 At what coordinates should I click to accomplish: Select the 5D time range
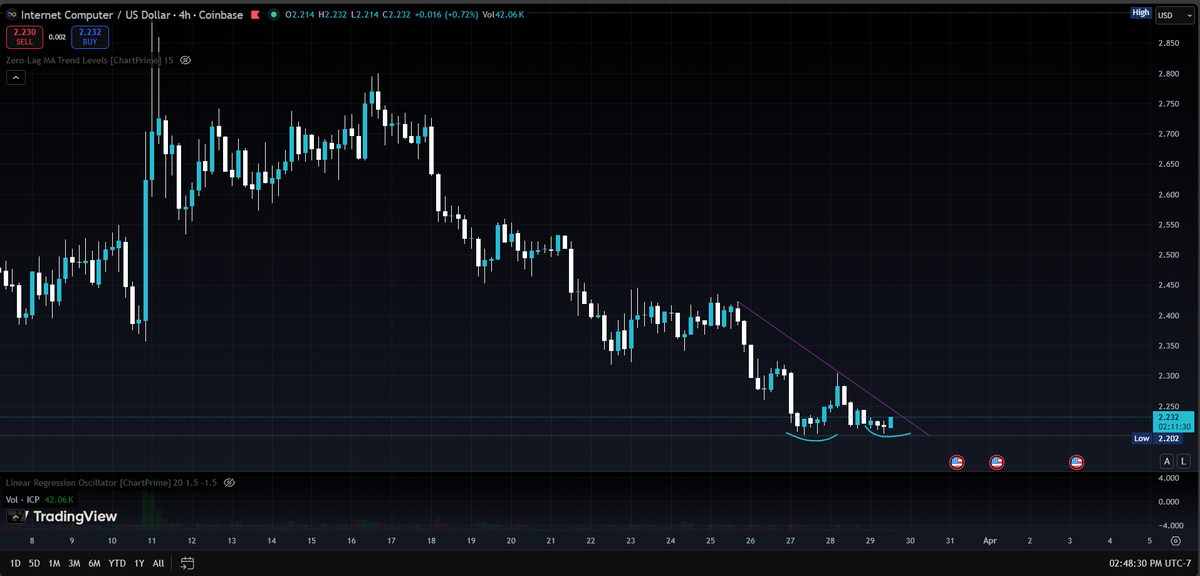tap(34, 563)
